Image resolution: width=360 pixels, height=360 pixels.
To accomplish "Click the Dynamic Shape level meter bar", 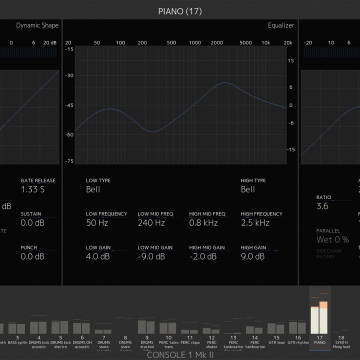I will point(29,53).
